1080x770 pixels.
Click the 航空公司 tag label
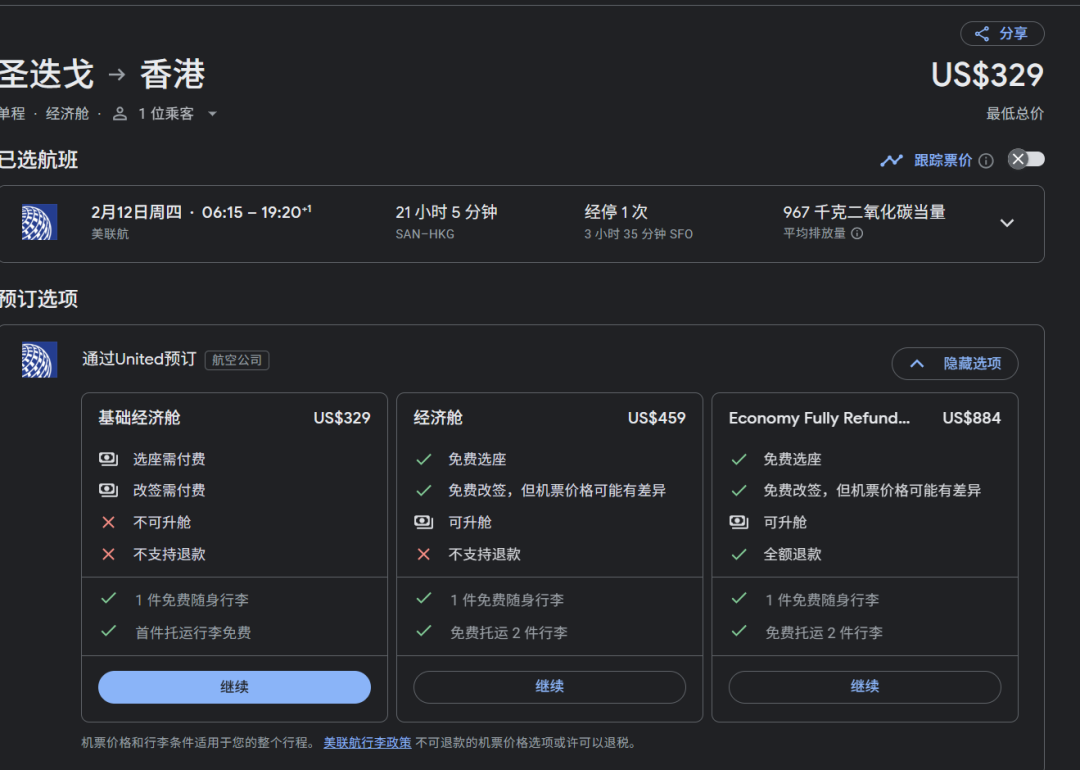tap(237, 360)
